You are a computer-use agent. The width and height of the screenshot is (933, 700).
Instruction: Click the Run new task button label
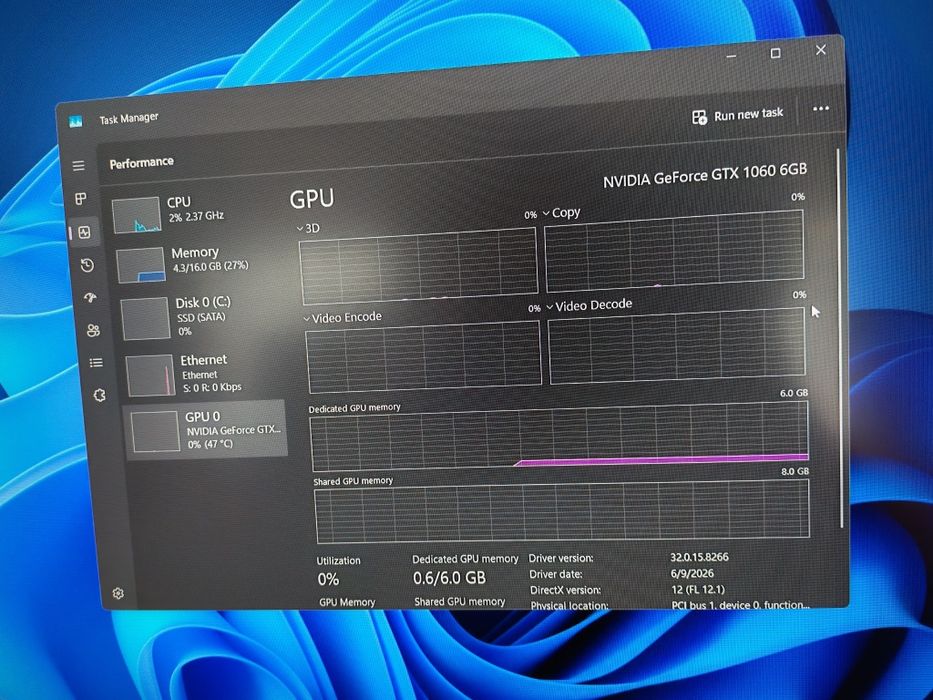tap(749, 114)
